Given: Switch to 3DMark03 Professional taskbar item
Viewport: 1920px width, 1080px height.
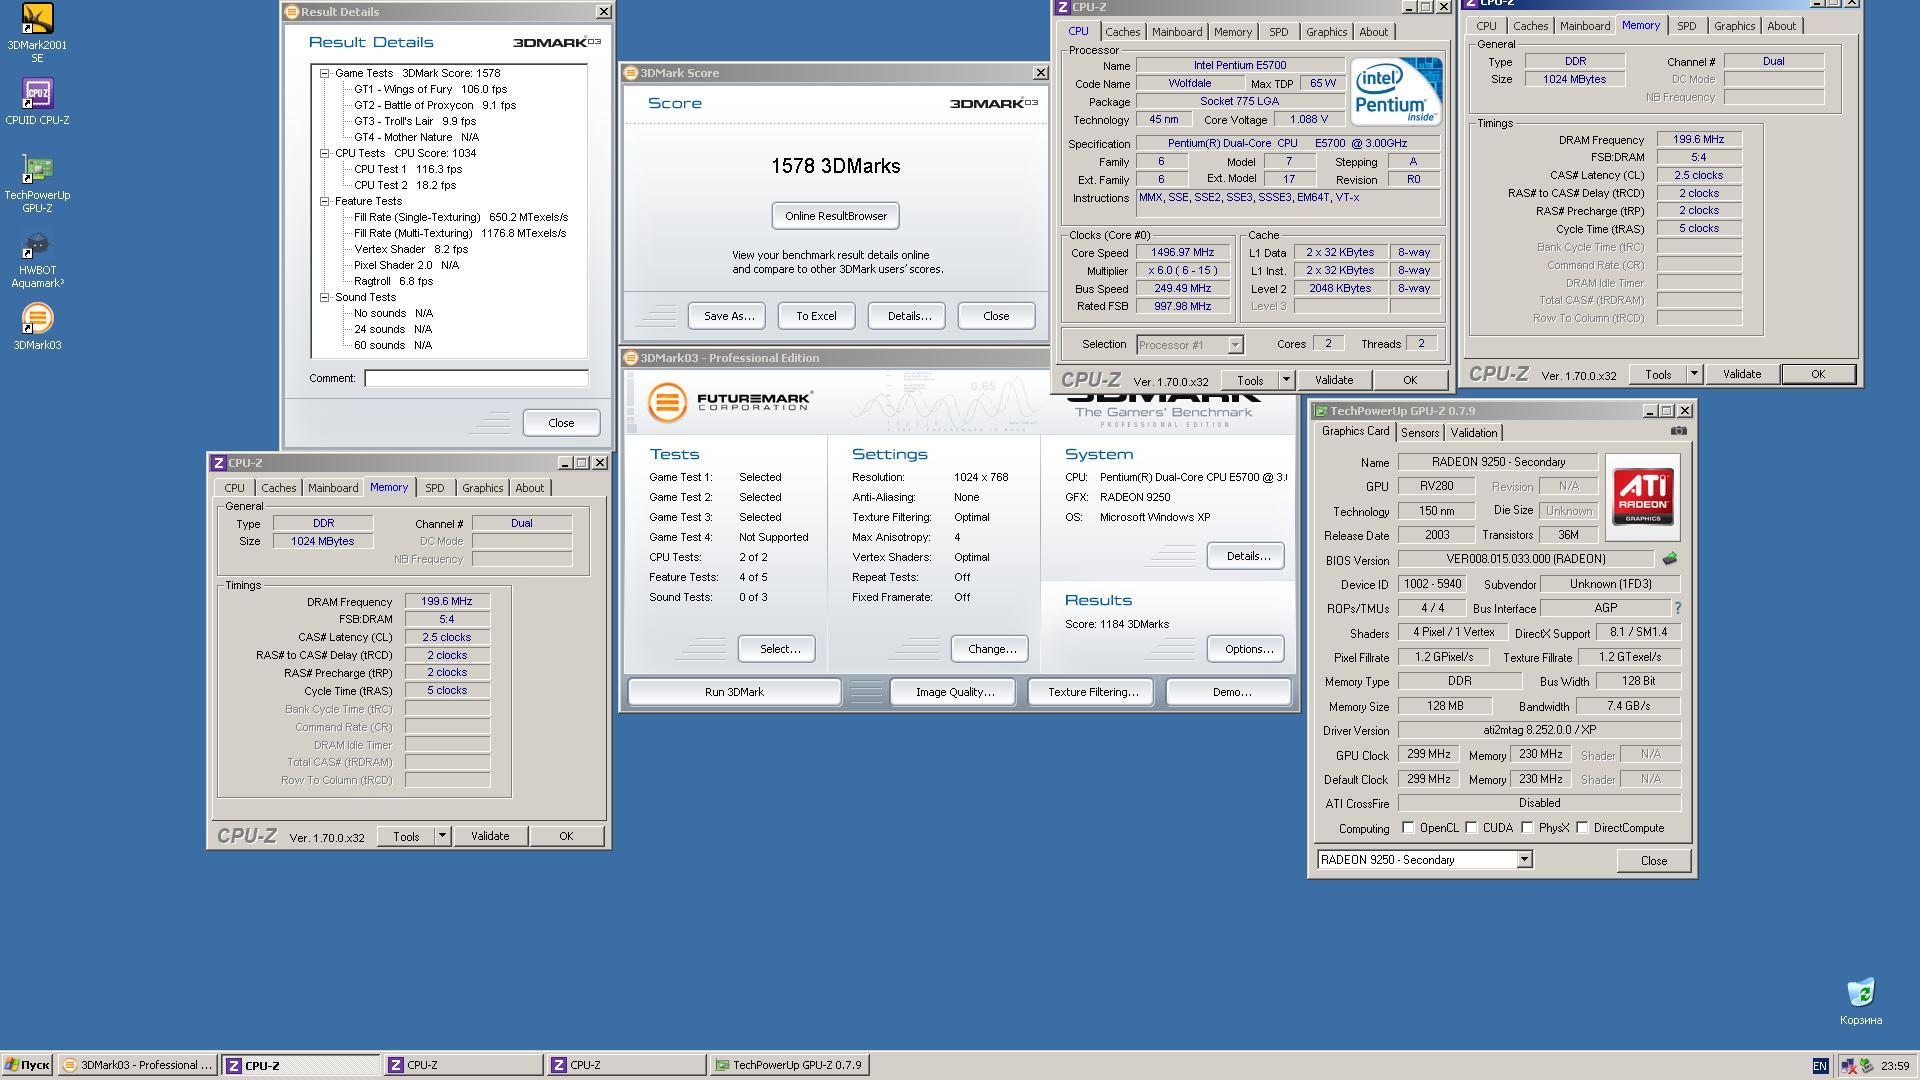Looking at the screenshot, I should pyautogui.click(x=137, y=1065).
